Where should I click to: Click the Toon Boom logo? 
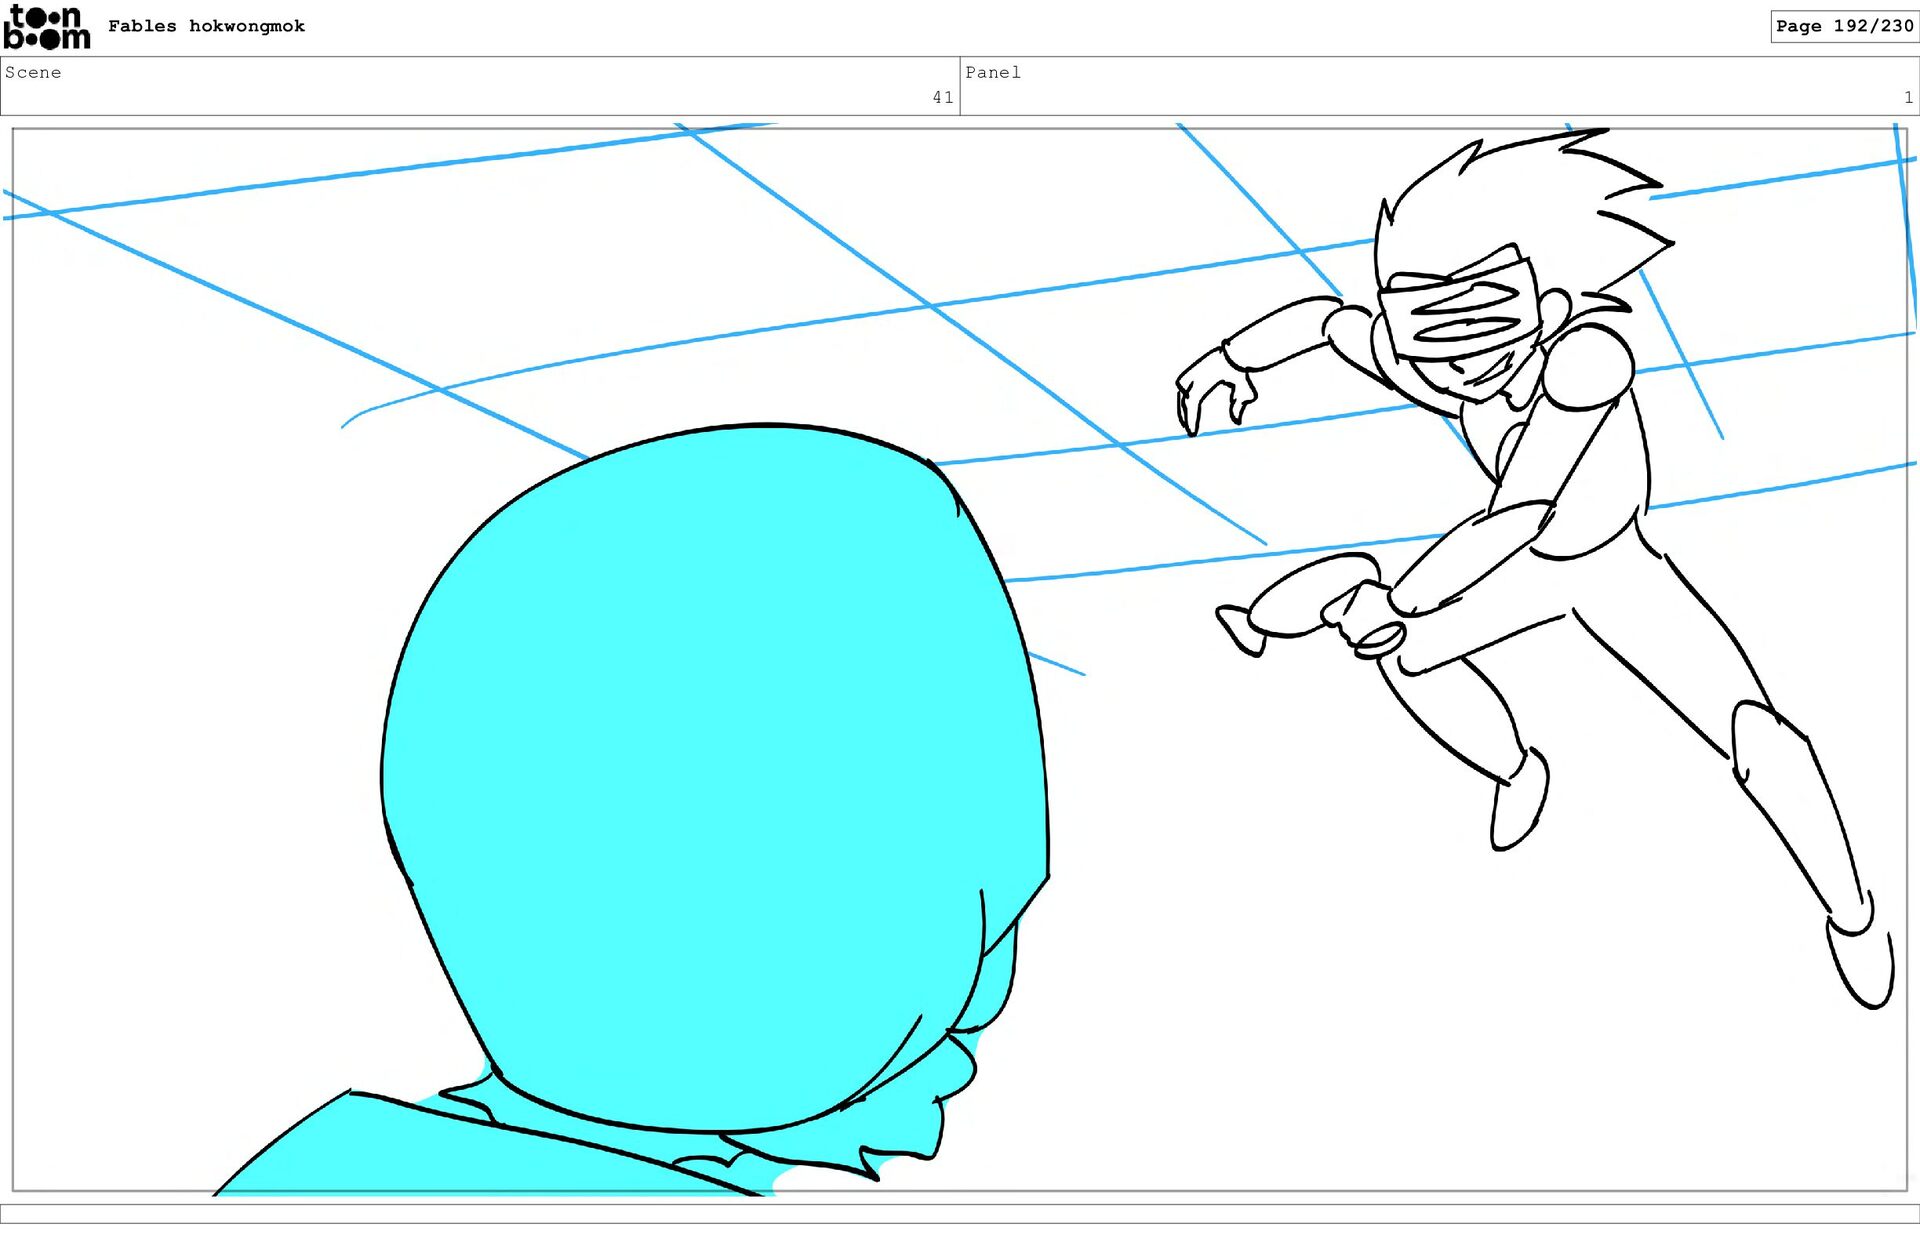[x=46, y=27]
